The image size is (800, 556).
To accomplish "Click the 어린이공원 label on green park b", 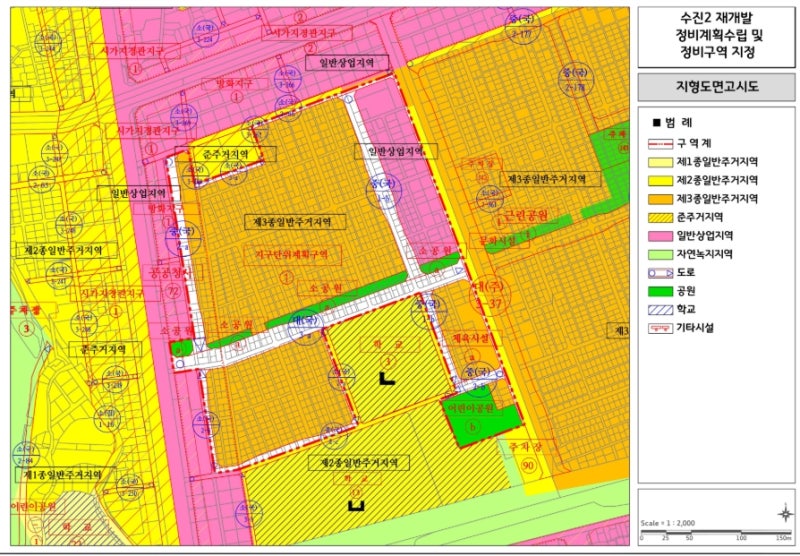I will 470,409.
